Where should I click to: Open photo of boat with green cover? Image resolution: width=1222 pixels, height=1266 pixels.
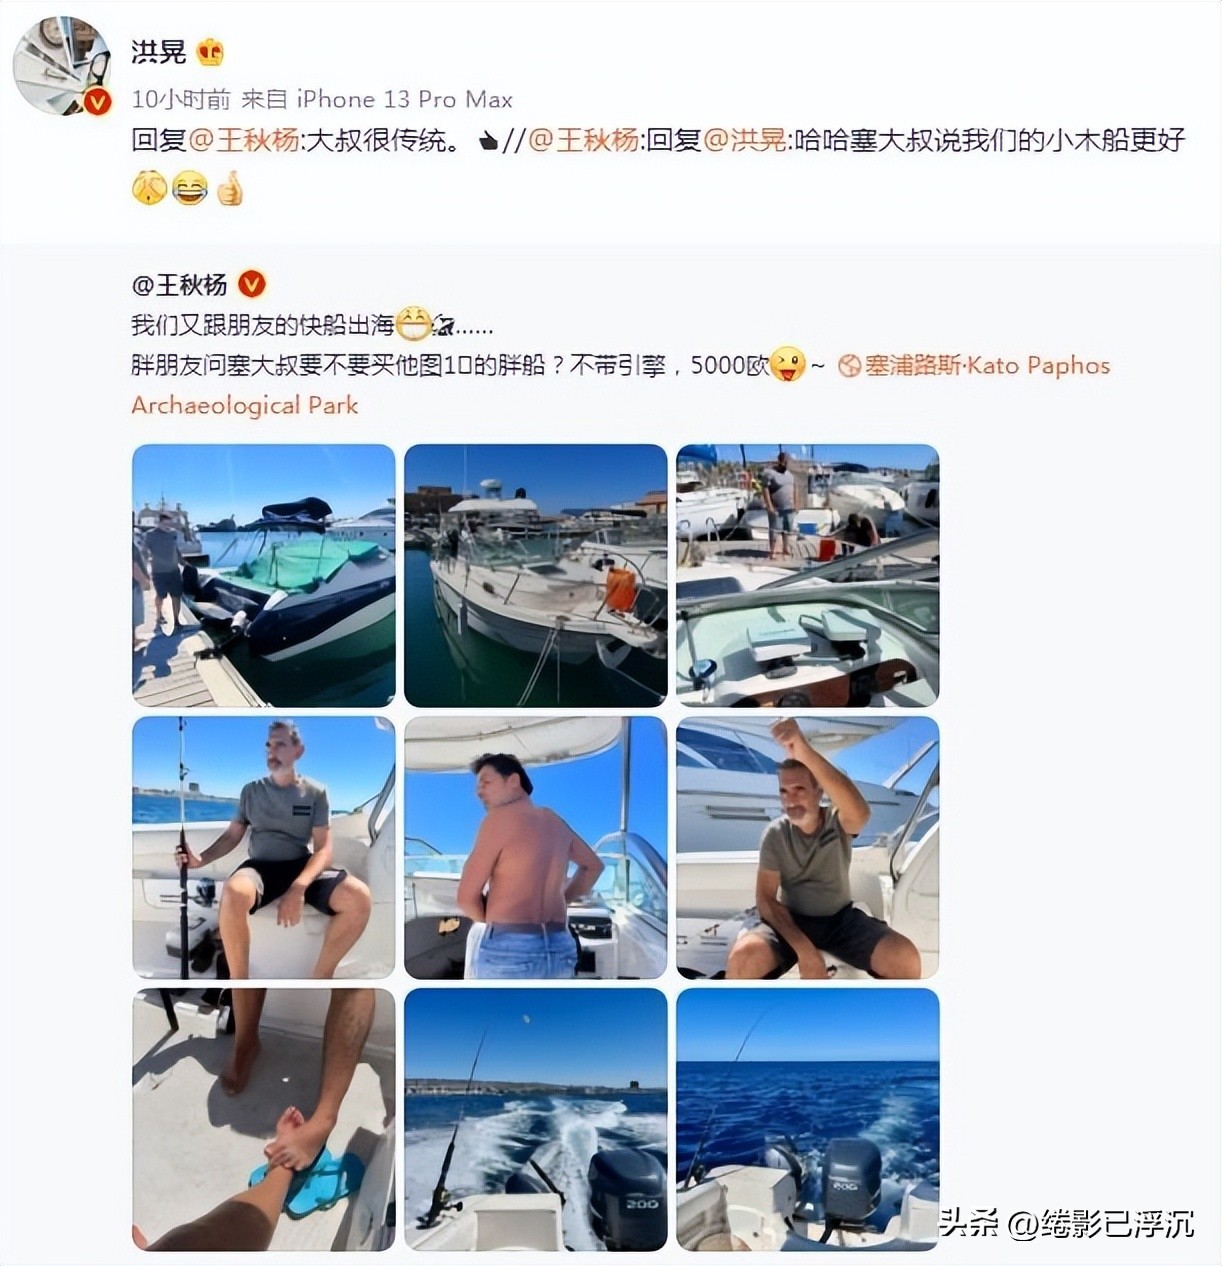point(264,576)
